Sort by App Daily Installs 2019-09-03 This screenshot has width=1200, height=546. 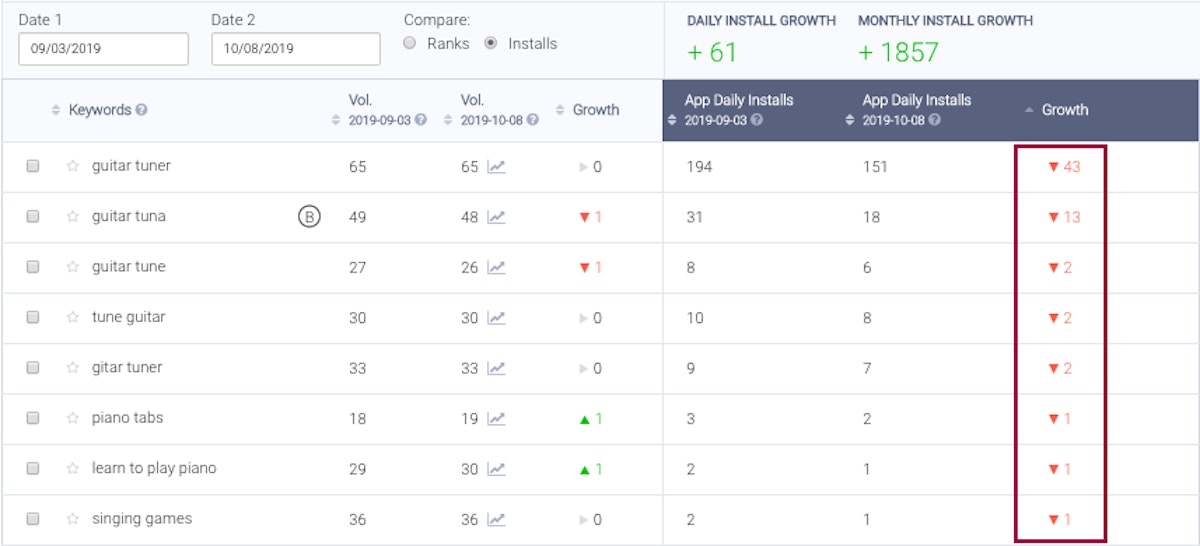[672, 120]
